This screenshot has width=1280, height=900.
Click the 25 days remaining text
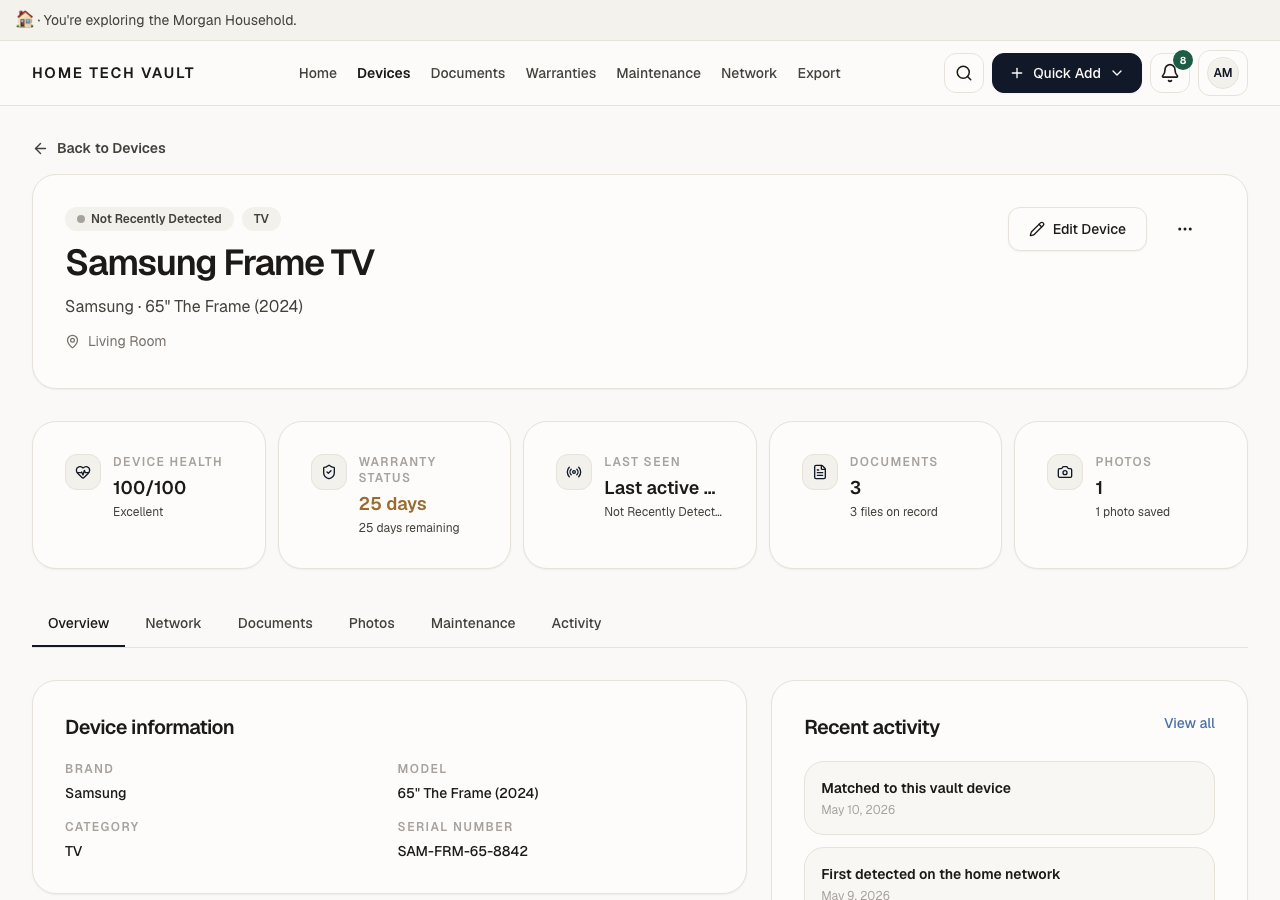click(409, 528)
